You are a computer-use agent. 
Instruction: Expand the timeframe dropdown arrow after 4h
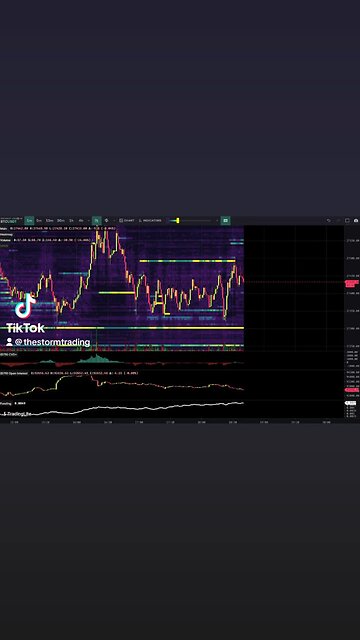point(89,220)
